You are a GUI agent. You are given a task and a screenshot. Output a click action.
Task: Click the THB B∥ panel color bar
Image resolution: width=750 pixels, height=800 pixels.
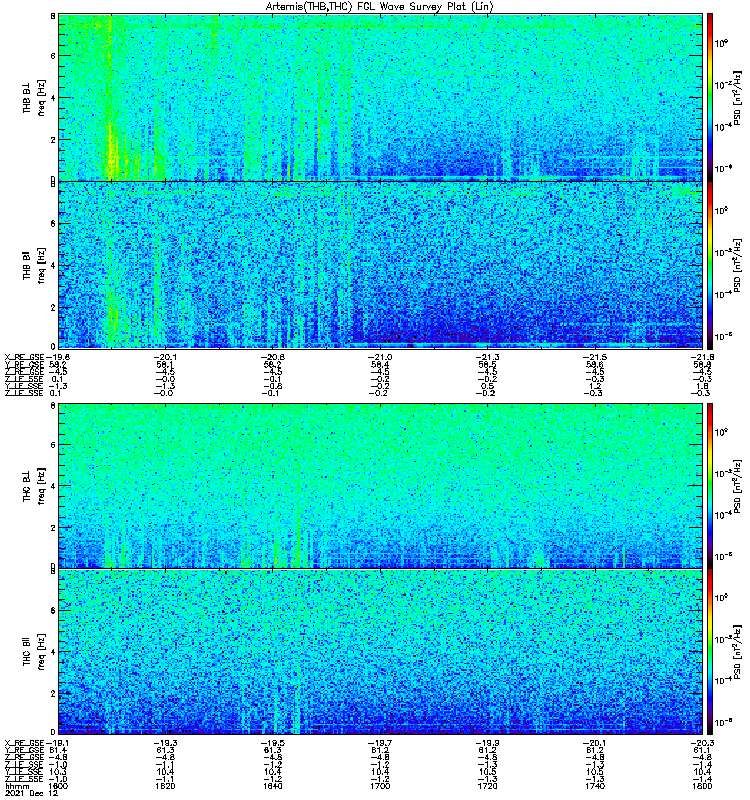coord(709,265)
